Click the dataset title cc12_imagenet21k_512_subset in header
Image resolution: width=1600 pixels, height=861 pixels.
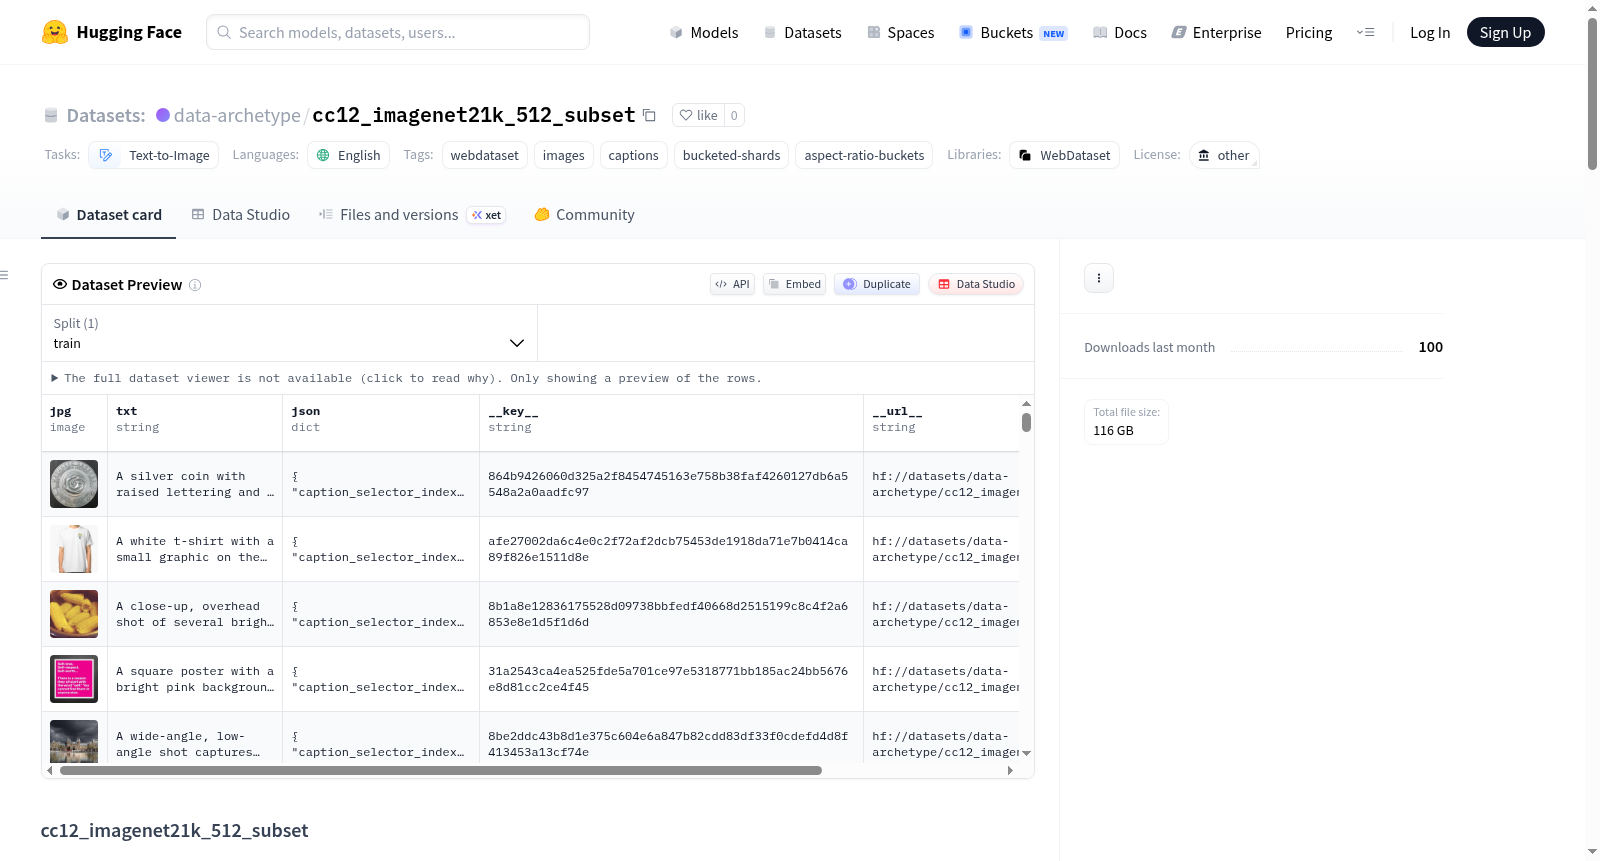(474, 115)
